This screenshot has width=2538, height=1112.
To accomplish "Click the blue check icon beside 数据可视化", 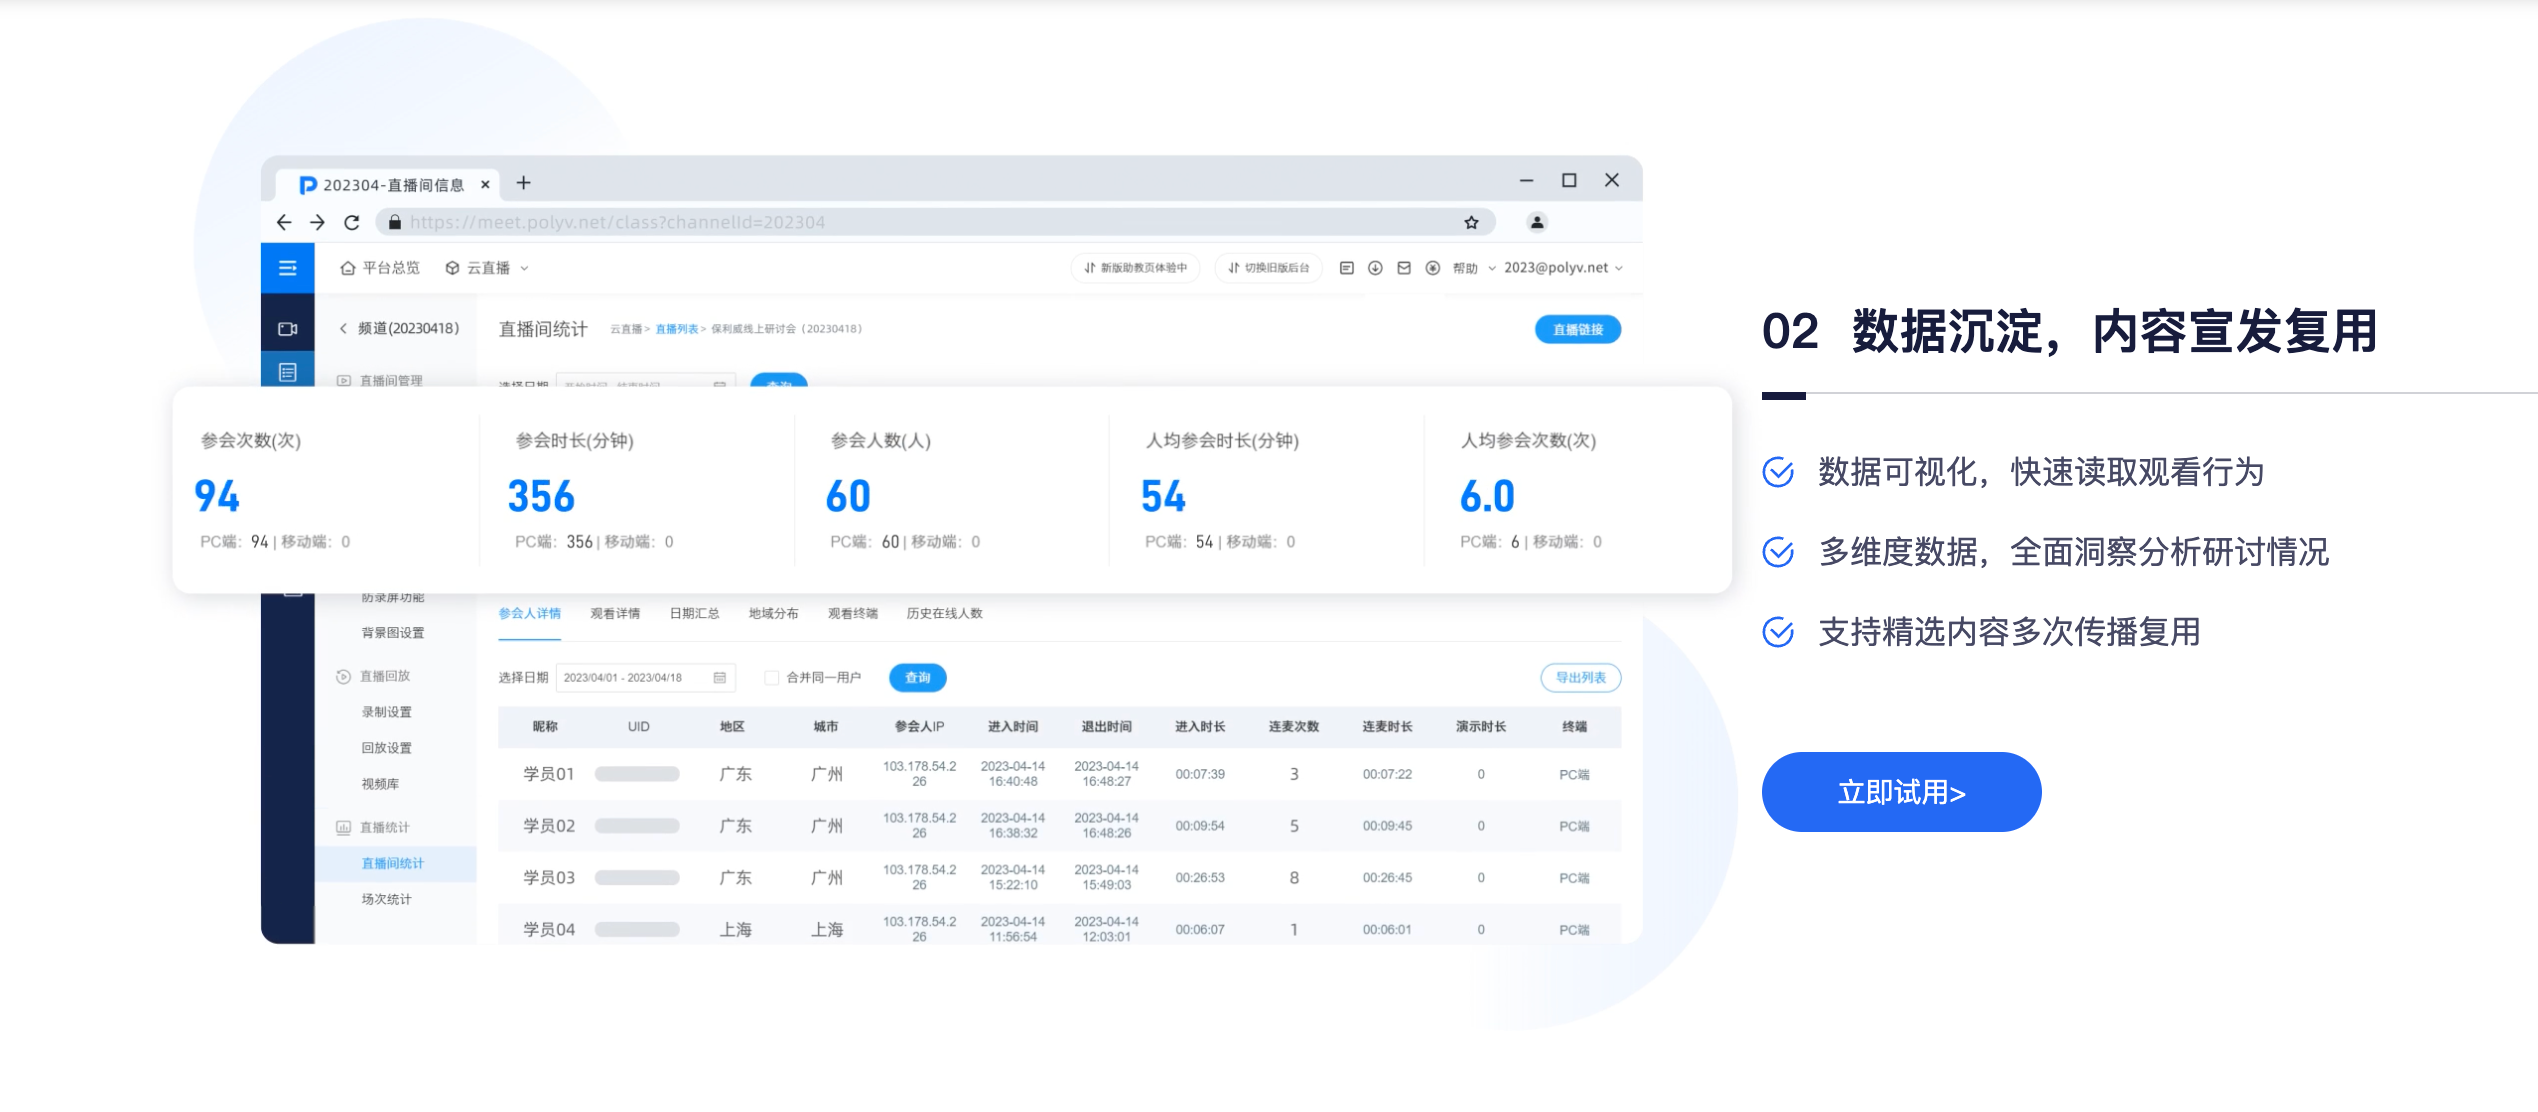I will (x=1778, y=472).
